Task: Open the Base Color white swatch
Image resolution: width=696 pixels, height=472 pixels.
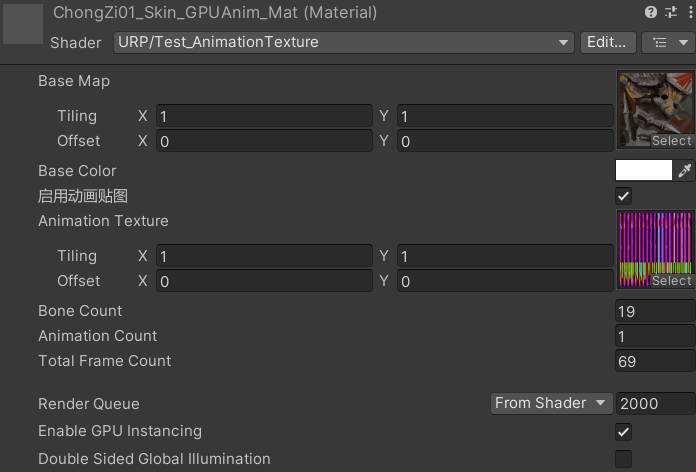Action: click(644, 171)
